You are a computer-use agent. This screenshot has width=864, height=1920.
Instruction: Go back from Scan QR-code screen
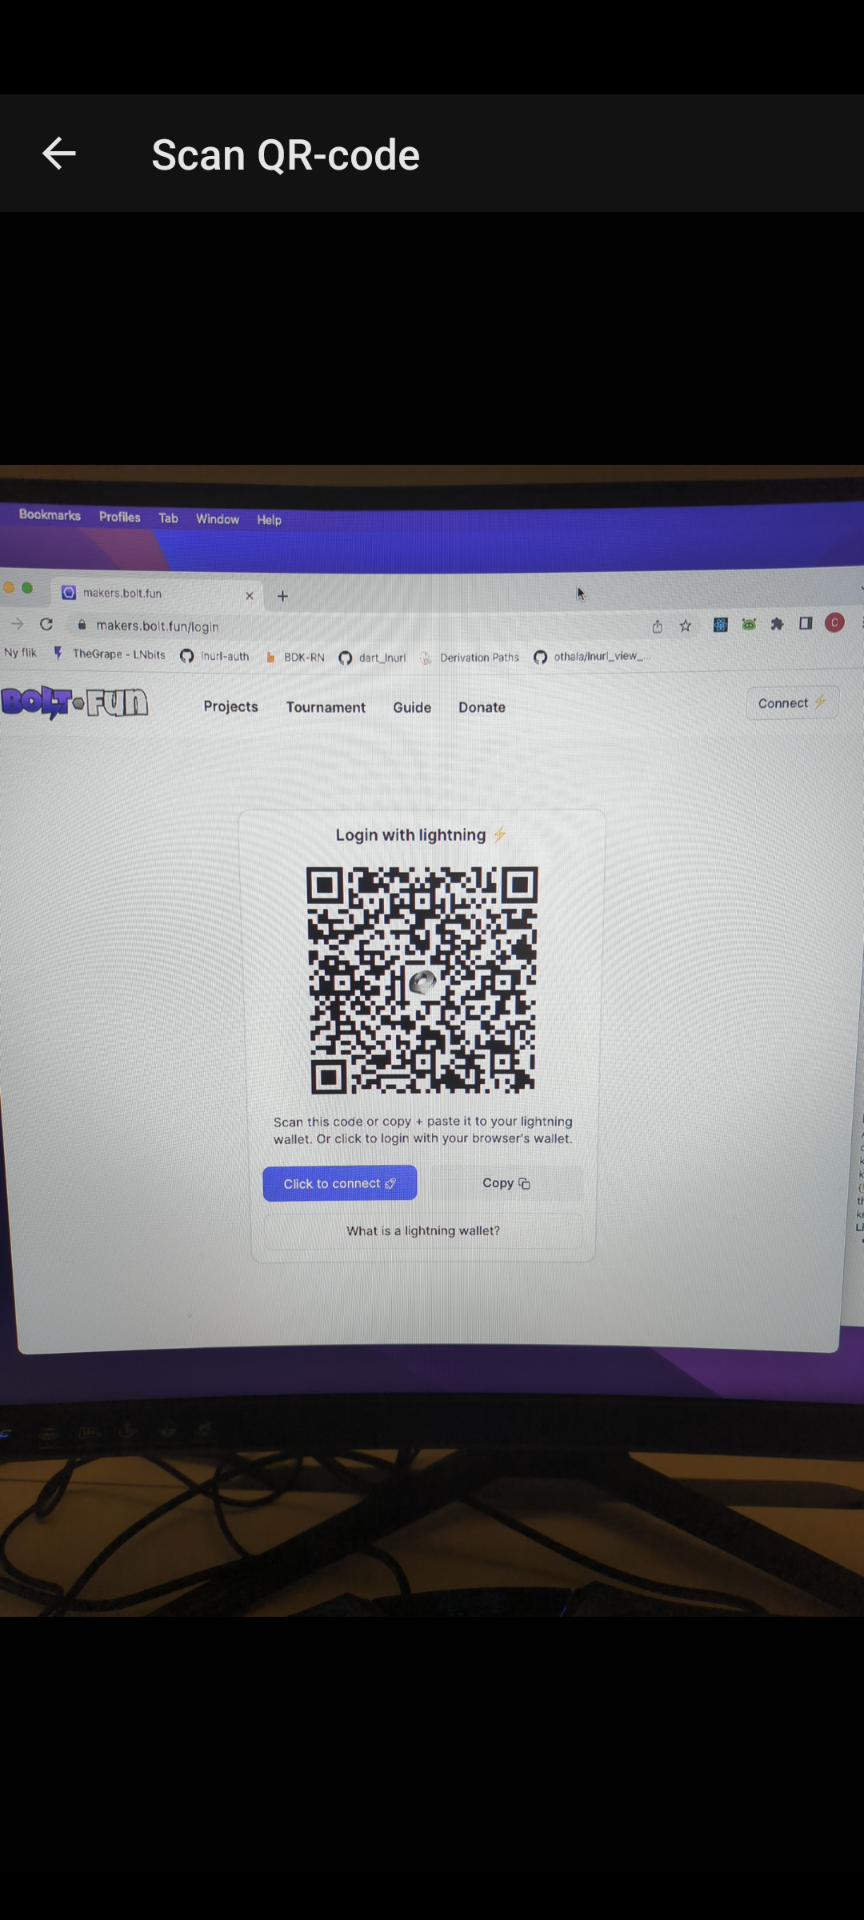[x=59, y=153]
